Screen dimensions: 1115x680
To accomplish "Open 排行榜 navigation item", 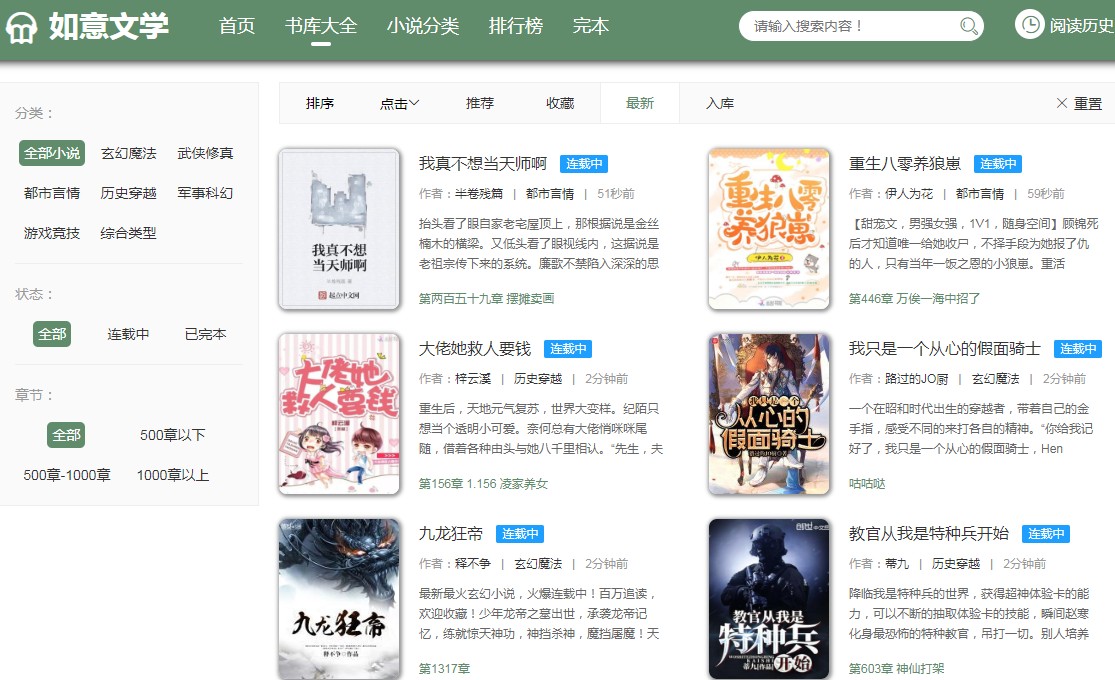I will (x=516, y=26).
